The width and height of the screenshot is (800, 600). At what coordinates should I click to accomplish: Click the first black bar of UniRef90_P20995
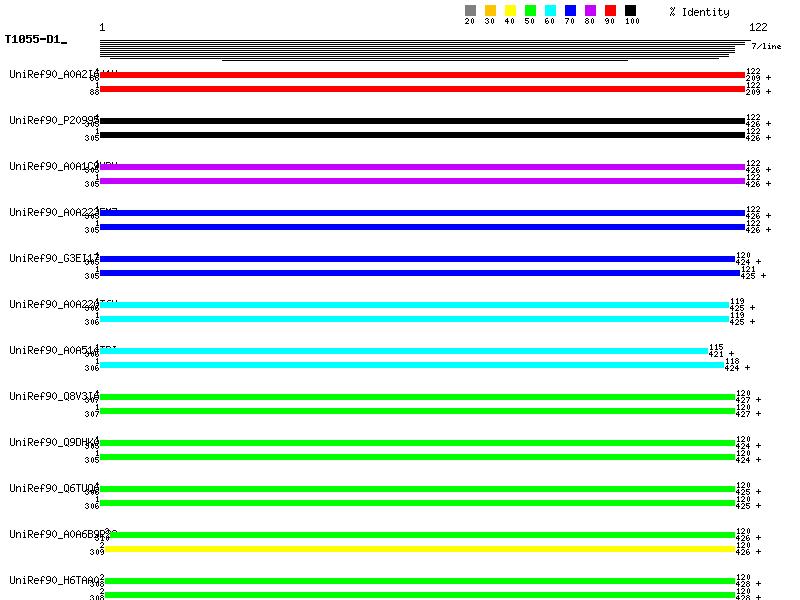click(422, 121)
